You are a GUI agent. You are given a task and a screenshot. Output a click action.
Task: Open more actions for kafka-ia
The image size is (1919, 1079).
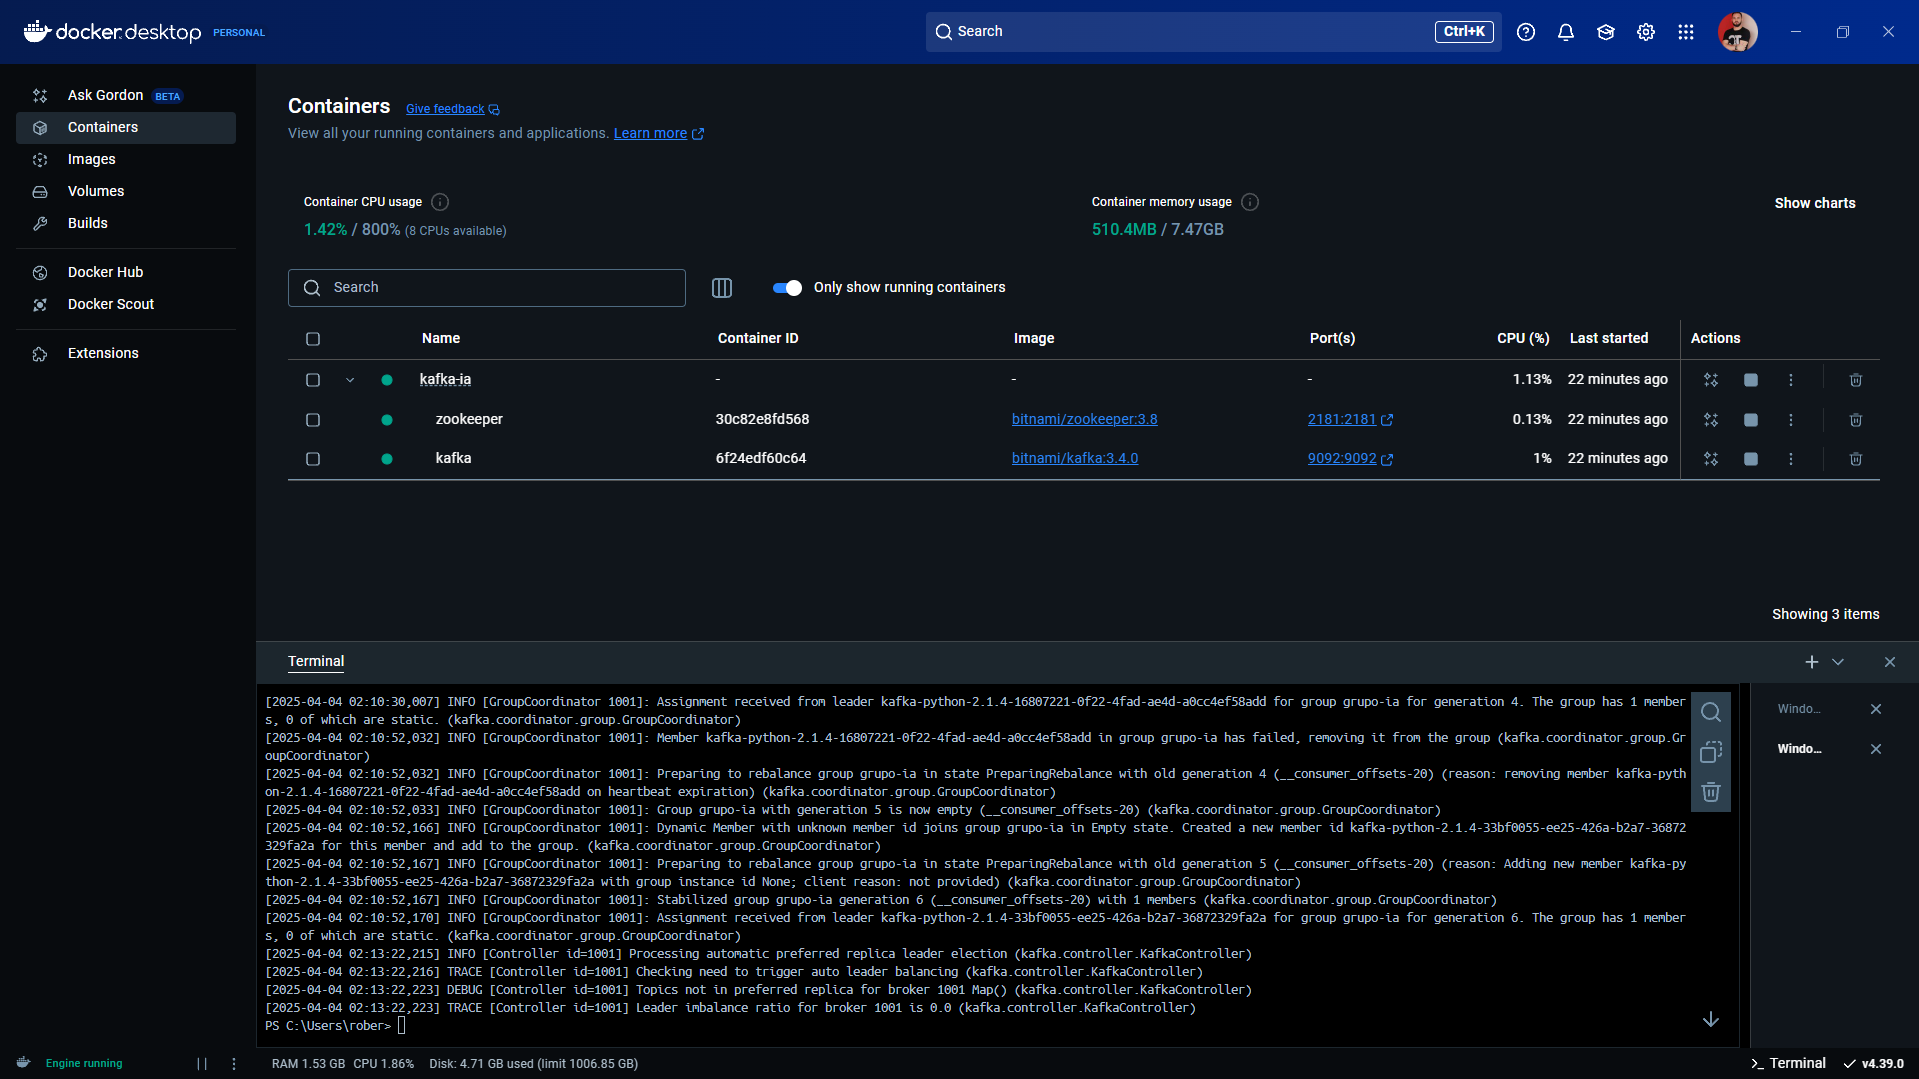coord(1791,380)
